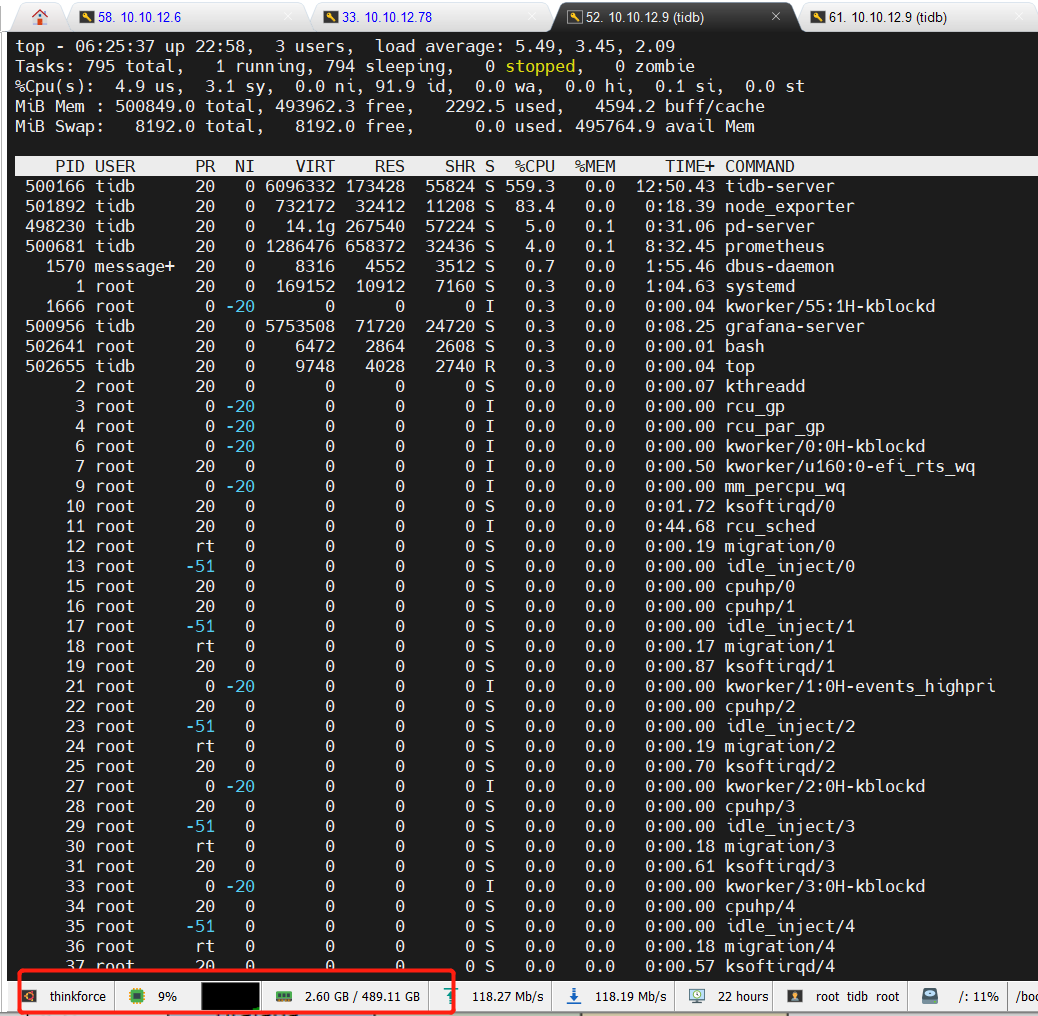Click the disk drive icon

pyautogui.click(x=930, y=996)
